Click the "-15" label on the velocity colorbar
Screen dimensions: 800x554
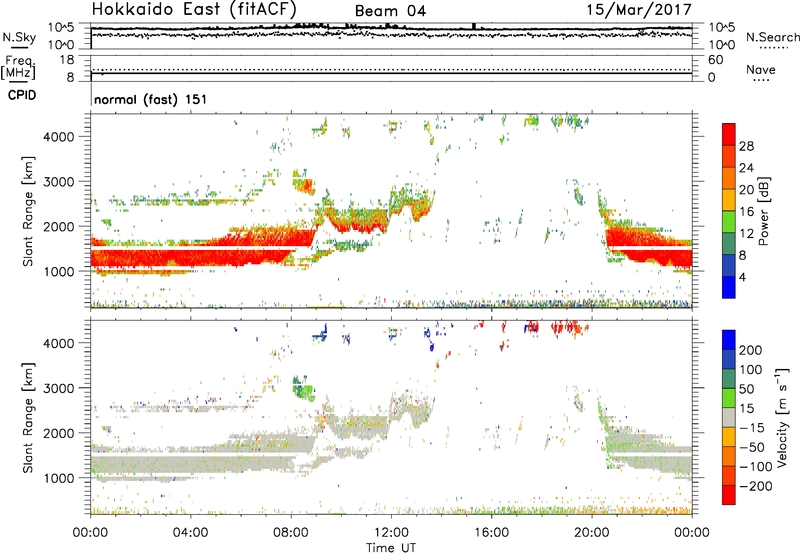click(x=752, y=427)
